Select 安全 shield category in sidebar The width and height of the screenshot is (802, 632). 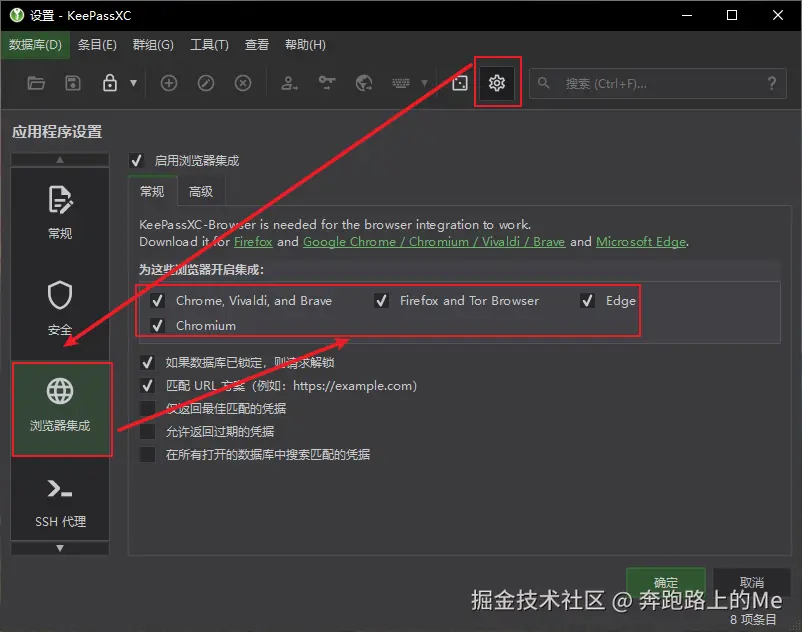[60, 308]
